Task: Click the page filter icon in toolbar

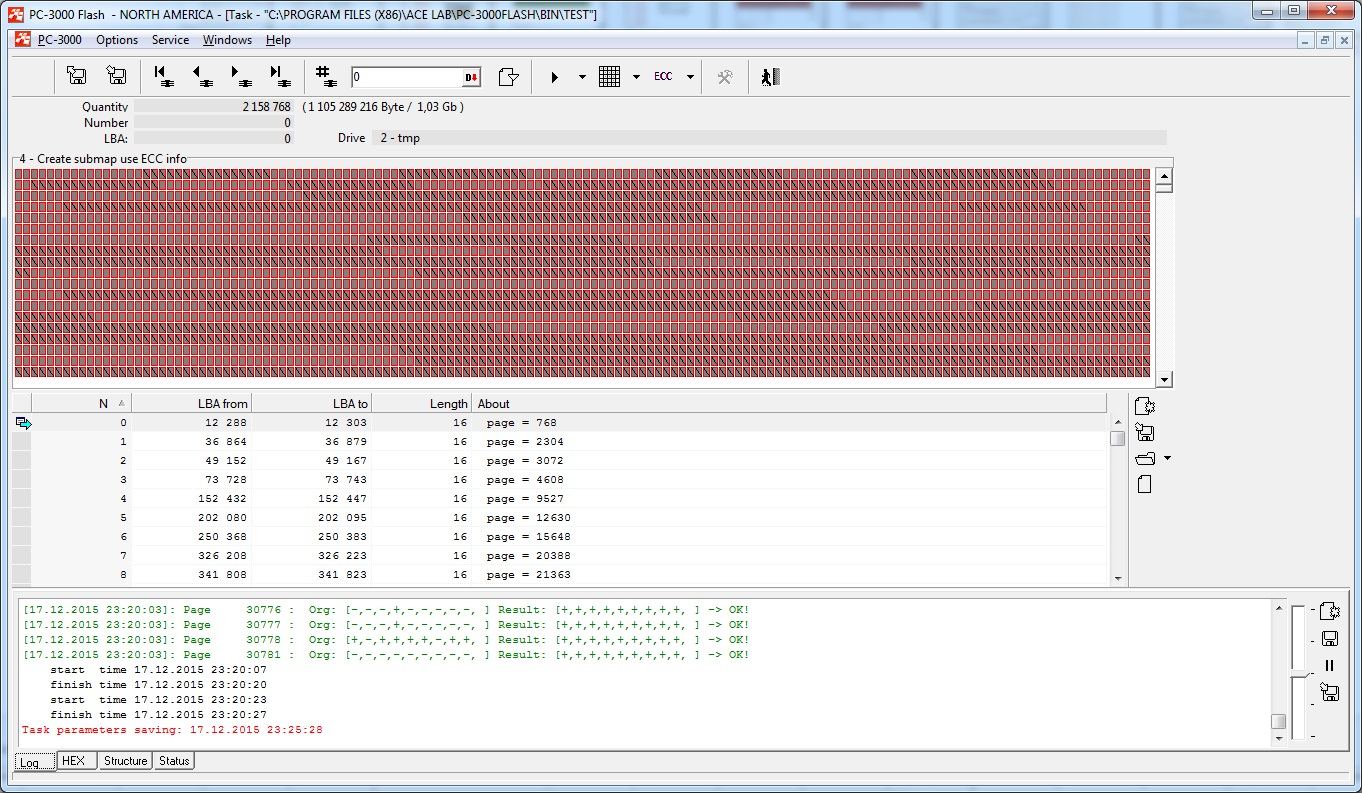Action: pyautogui.click(x=509, y=77)
